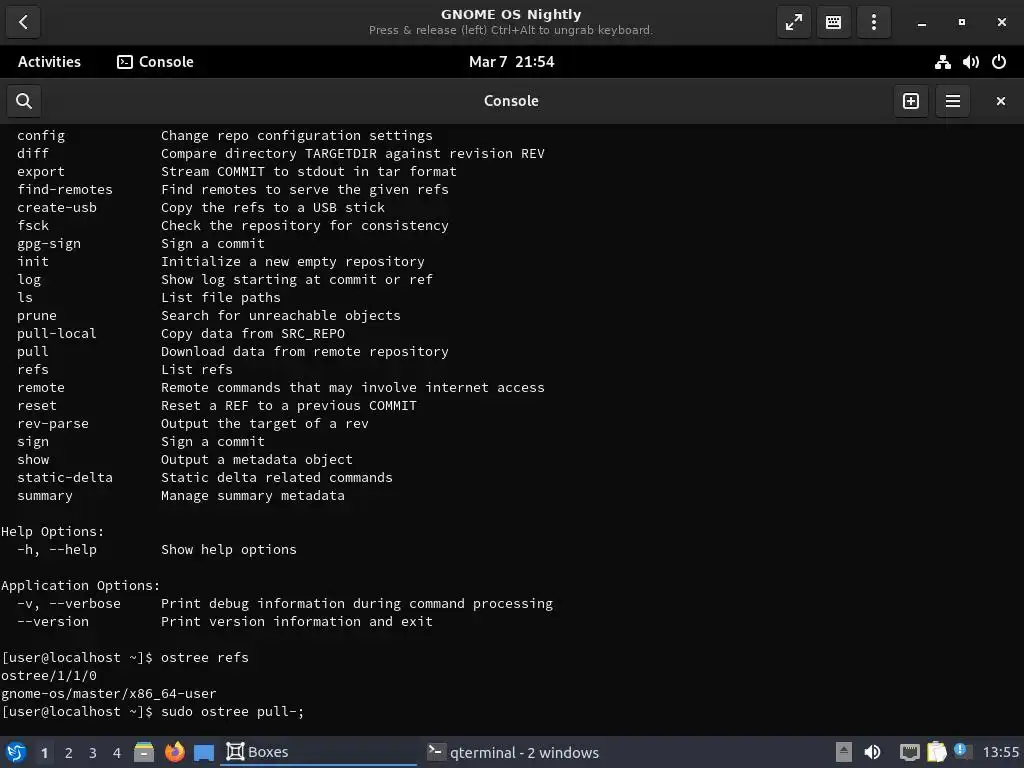This screenshot has width=1024, height=768.
Task: Click the notification tray icon
Action: coord(961,751)
